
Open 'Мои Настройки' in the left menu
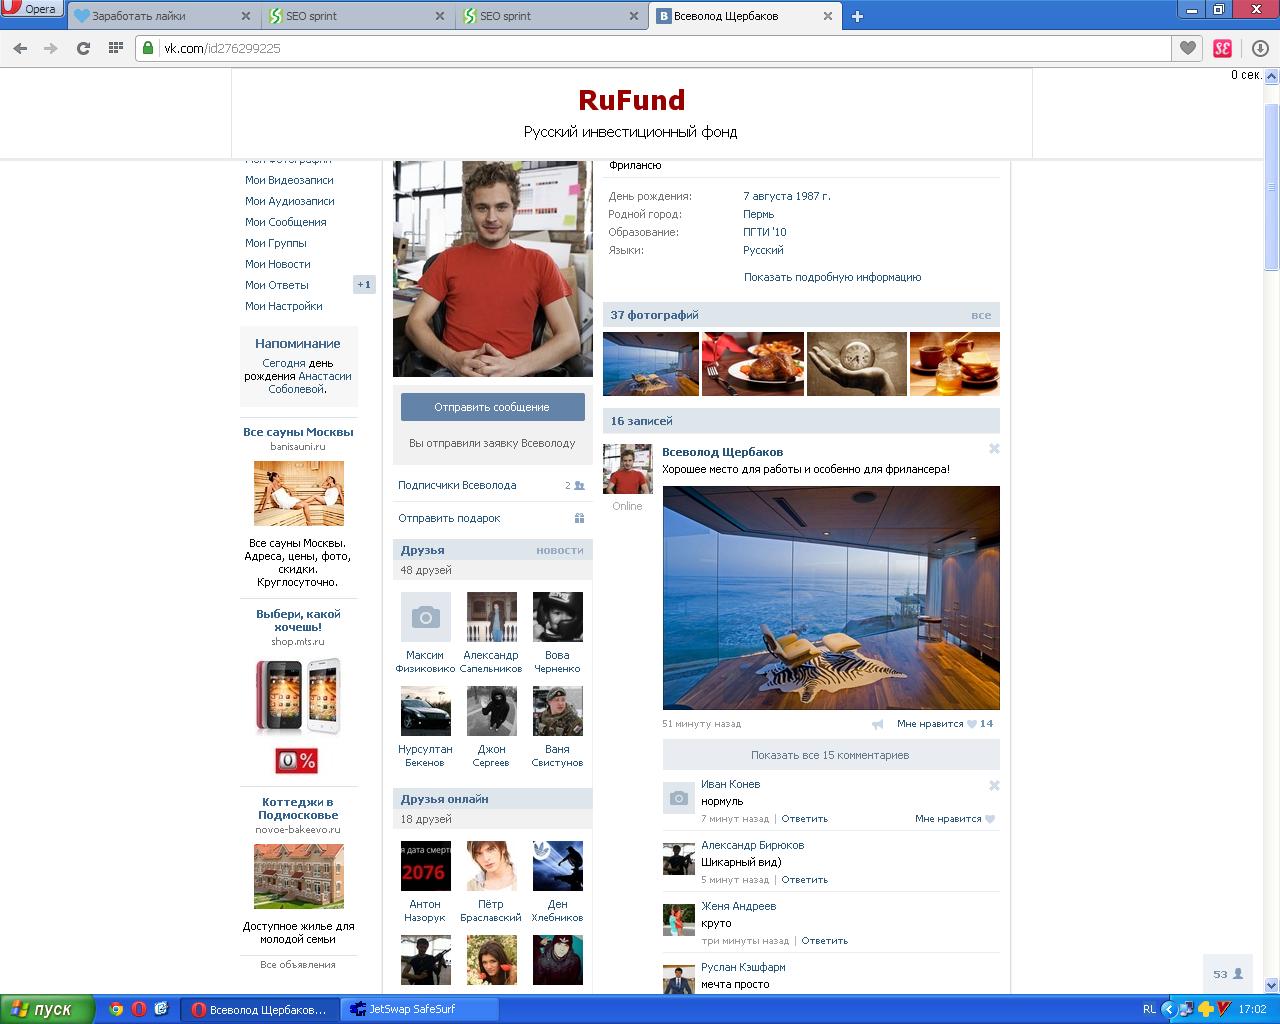tap(284, 306)
